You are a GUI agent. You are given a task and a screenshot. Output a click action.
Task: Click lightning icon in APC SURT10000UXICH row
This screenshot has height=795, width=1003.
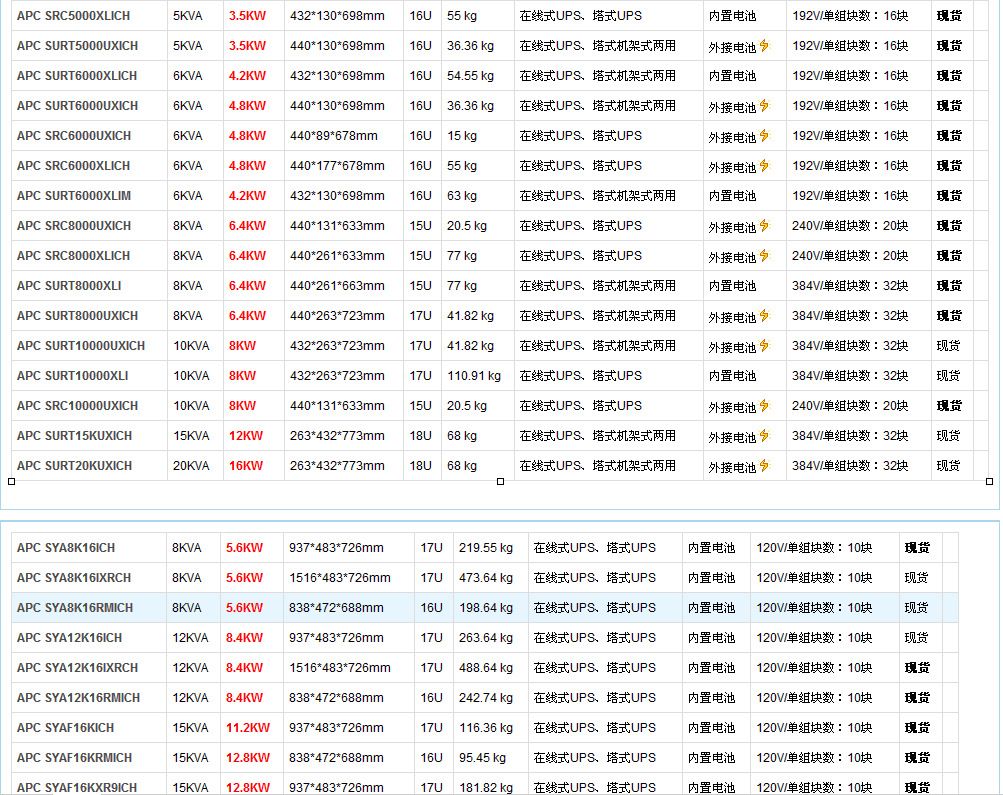[765, 346]
